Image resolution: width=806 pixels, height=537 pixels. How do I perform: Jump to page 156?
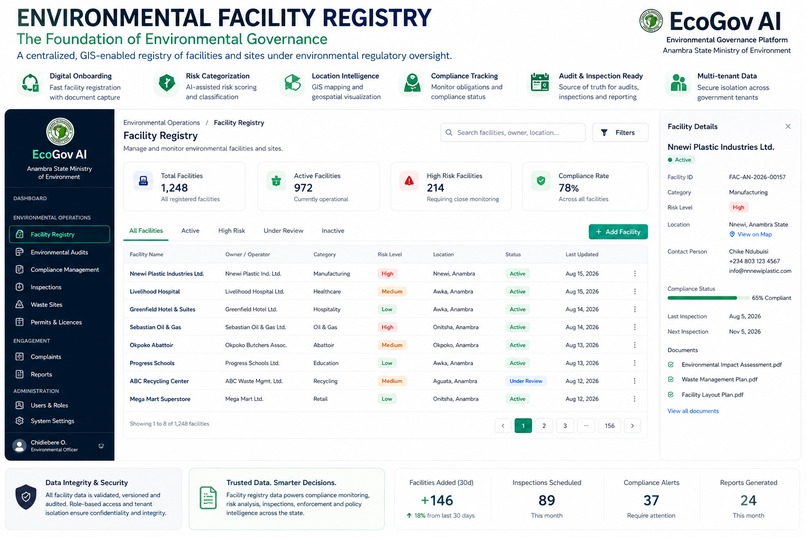pyautogui.click(x=610, y=425)
